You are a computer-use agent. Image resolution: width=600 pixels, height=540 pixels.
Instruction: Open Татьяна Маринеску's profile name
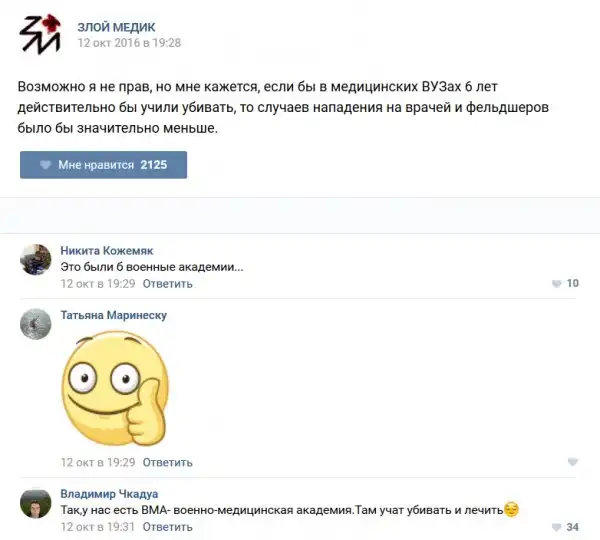coord(114,315)
